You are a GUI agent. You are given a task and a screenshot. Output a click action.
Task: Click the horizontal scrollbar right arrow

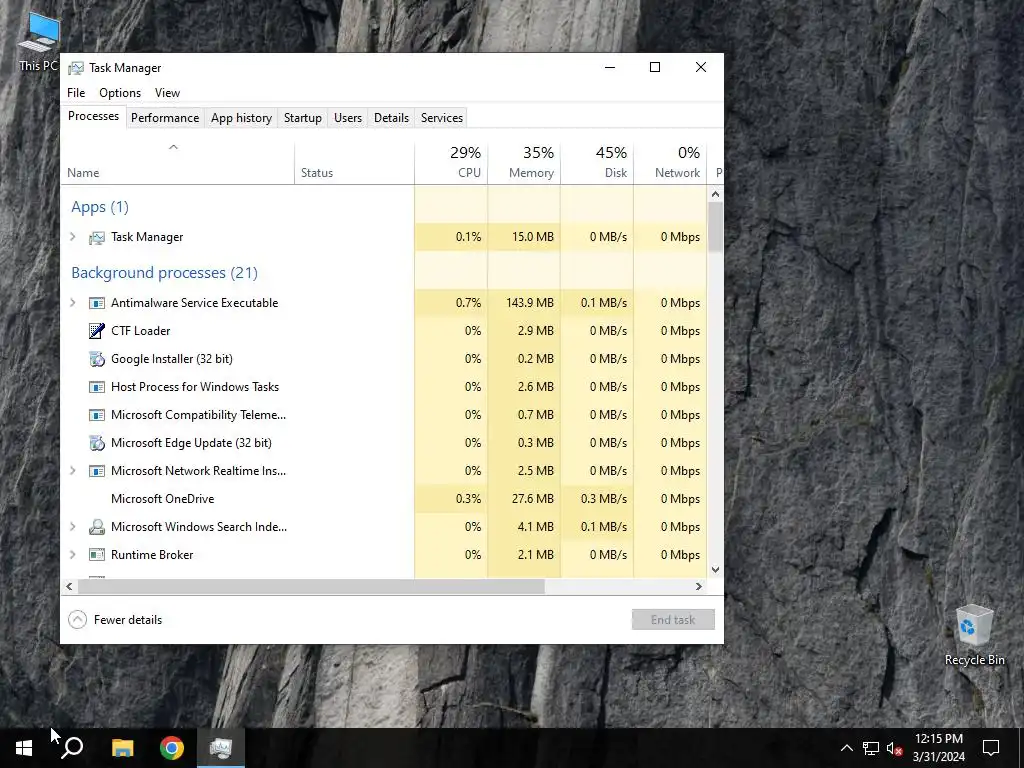[x=699, y=586]
